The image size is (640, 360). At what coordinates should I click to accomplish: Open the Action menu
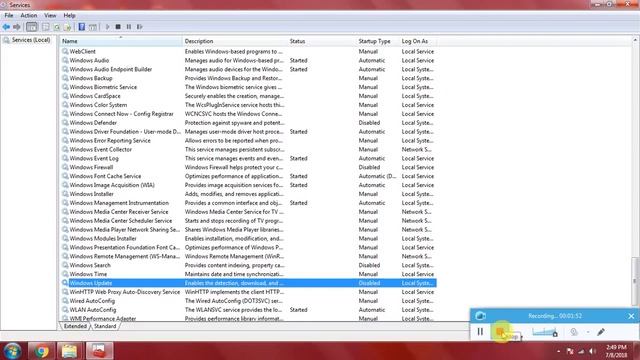click(29, 16)
